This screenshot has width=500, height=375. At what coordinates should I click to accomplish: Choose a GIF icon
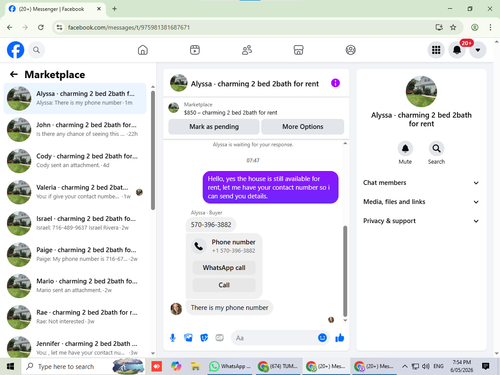pyautogui.click(x=219, y=338)
